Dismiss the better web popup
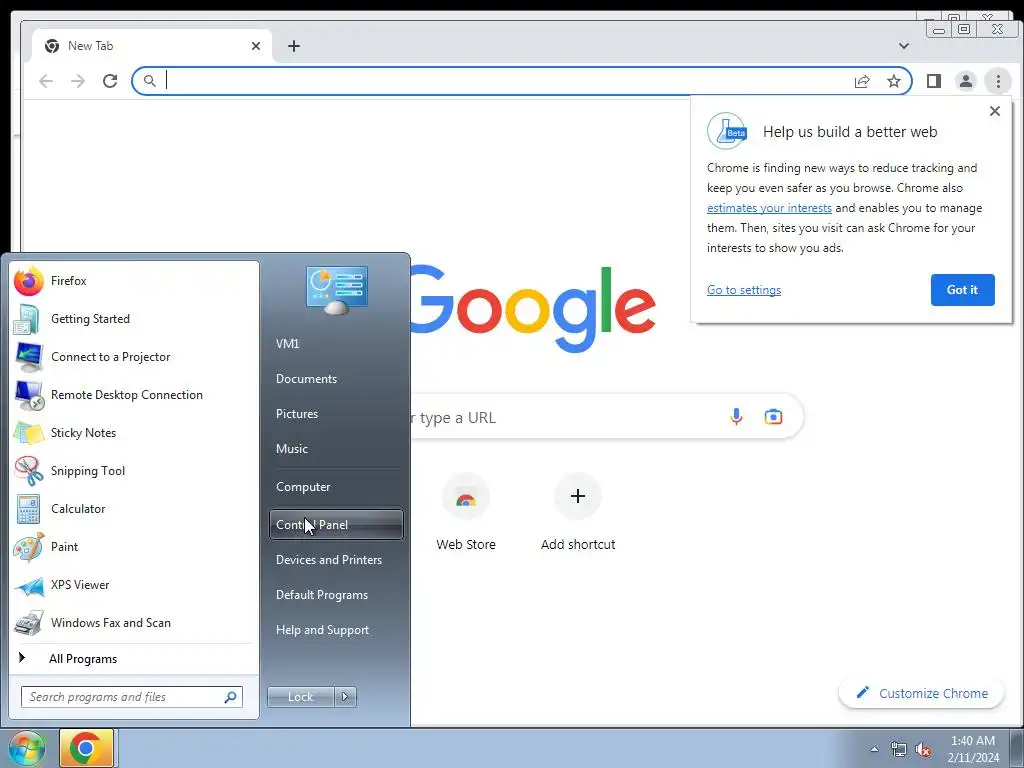This screenshot has width=1024, height=768. [995, 111]
